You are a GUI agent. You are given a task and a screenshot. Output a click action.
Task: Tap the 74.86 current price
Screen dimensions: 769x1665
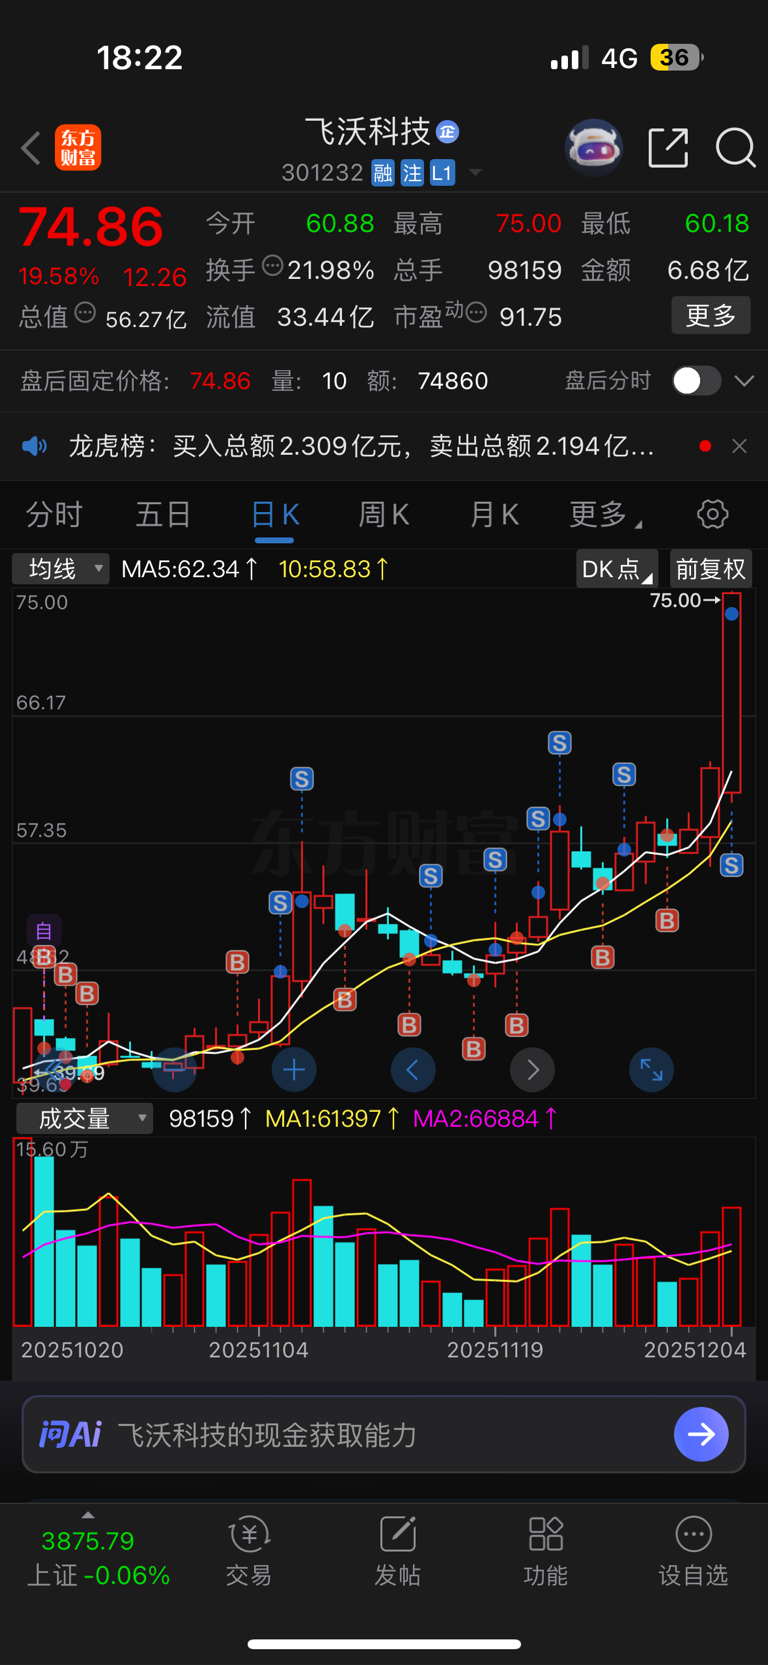pos(91,226)
